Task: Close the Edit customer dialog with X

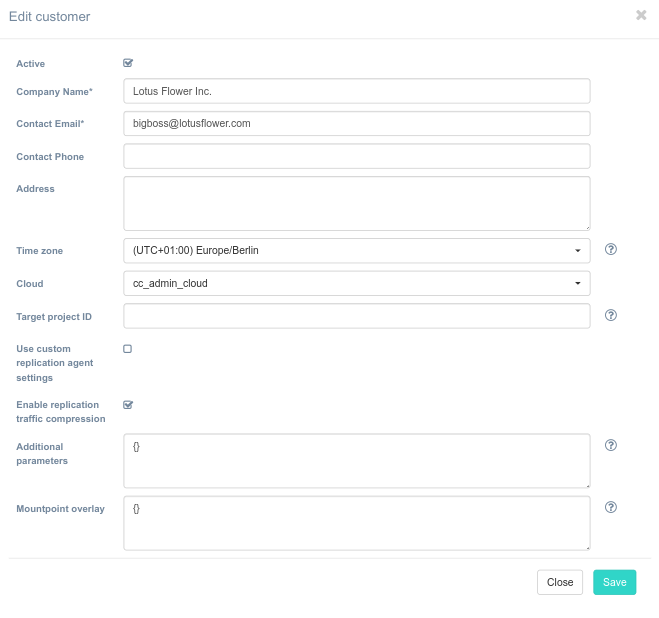Action: click(641, 15)
